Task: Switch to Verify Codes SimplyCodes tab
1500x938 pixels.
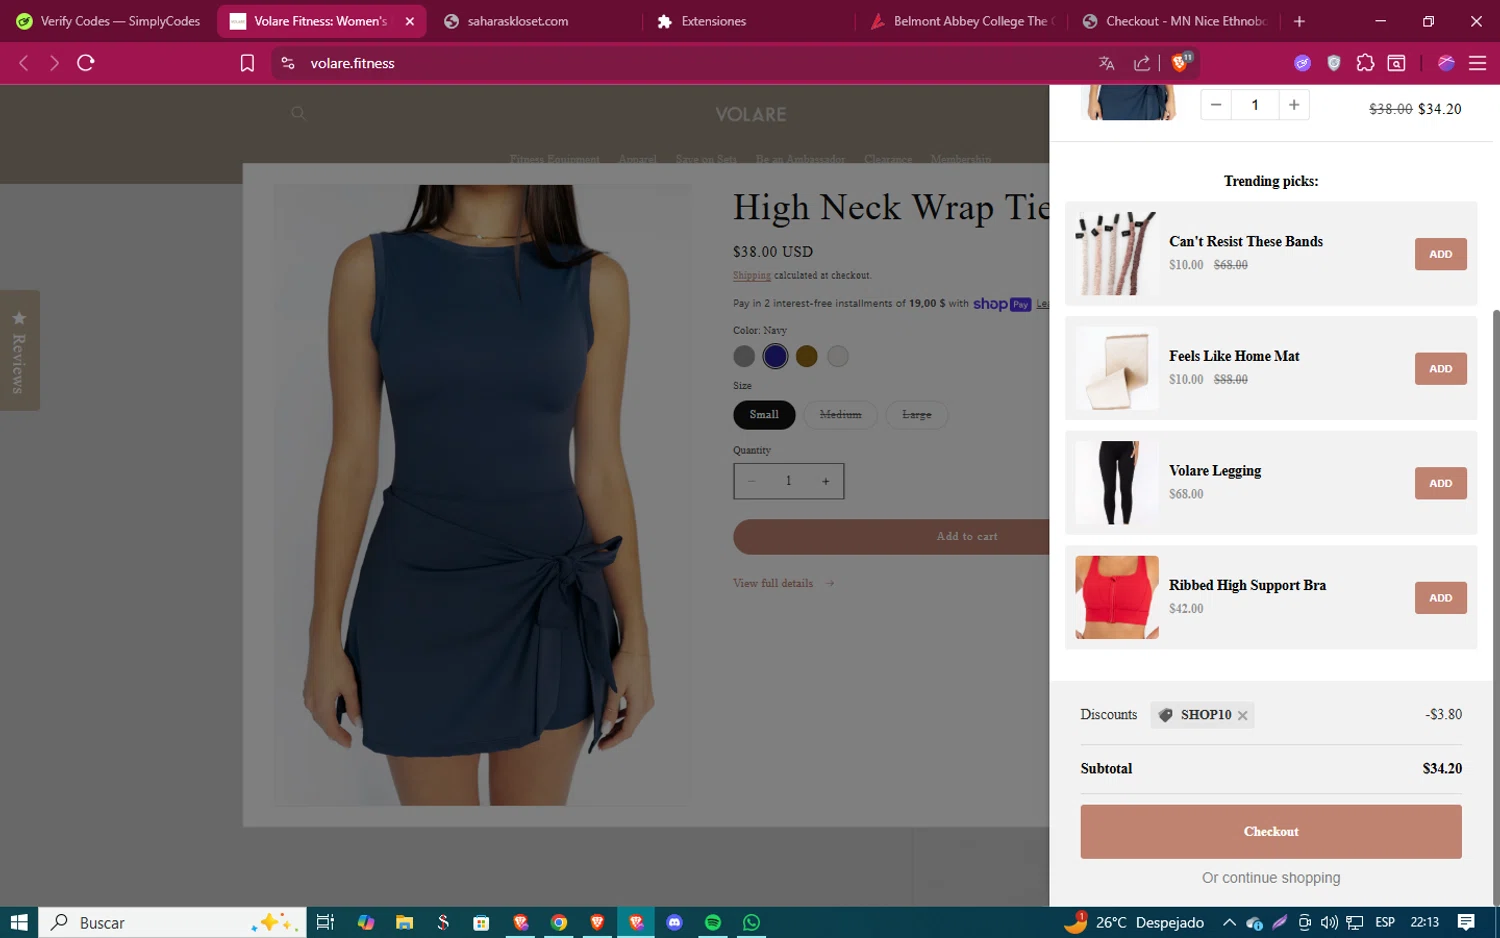Action: pos(108,21)
